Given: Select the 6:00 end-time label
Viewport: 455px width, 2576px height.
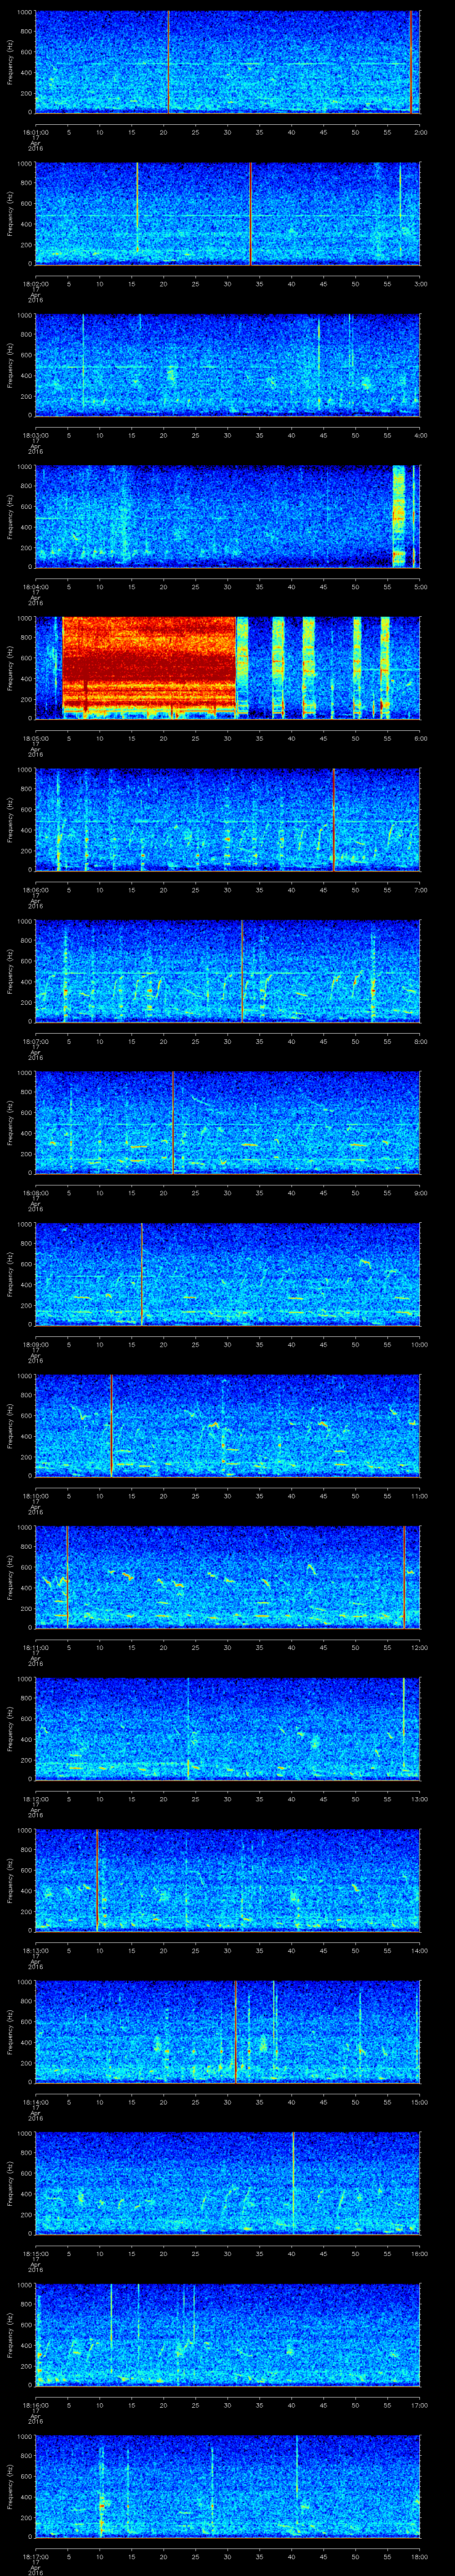Looking at the screenshot, I should click(x=420, y=738).
